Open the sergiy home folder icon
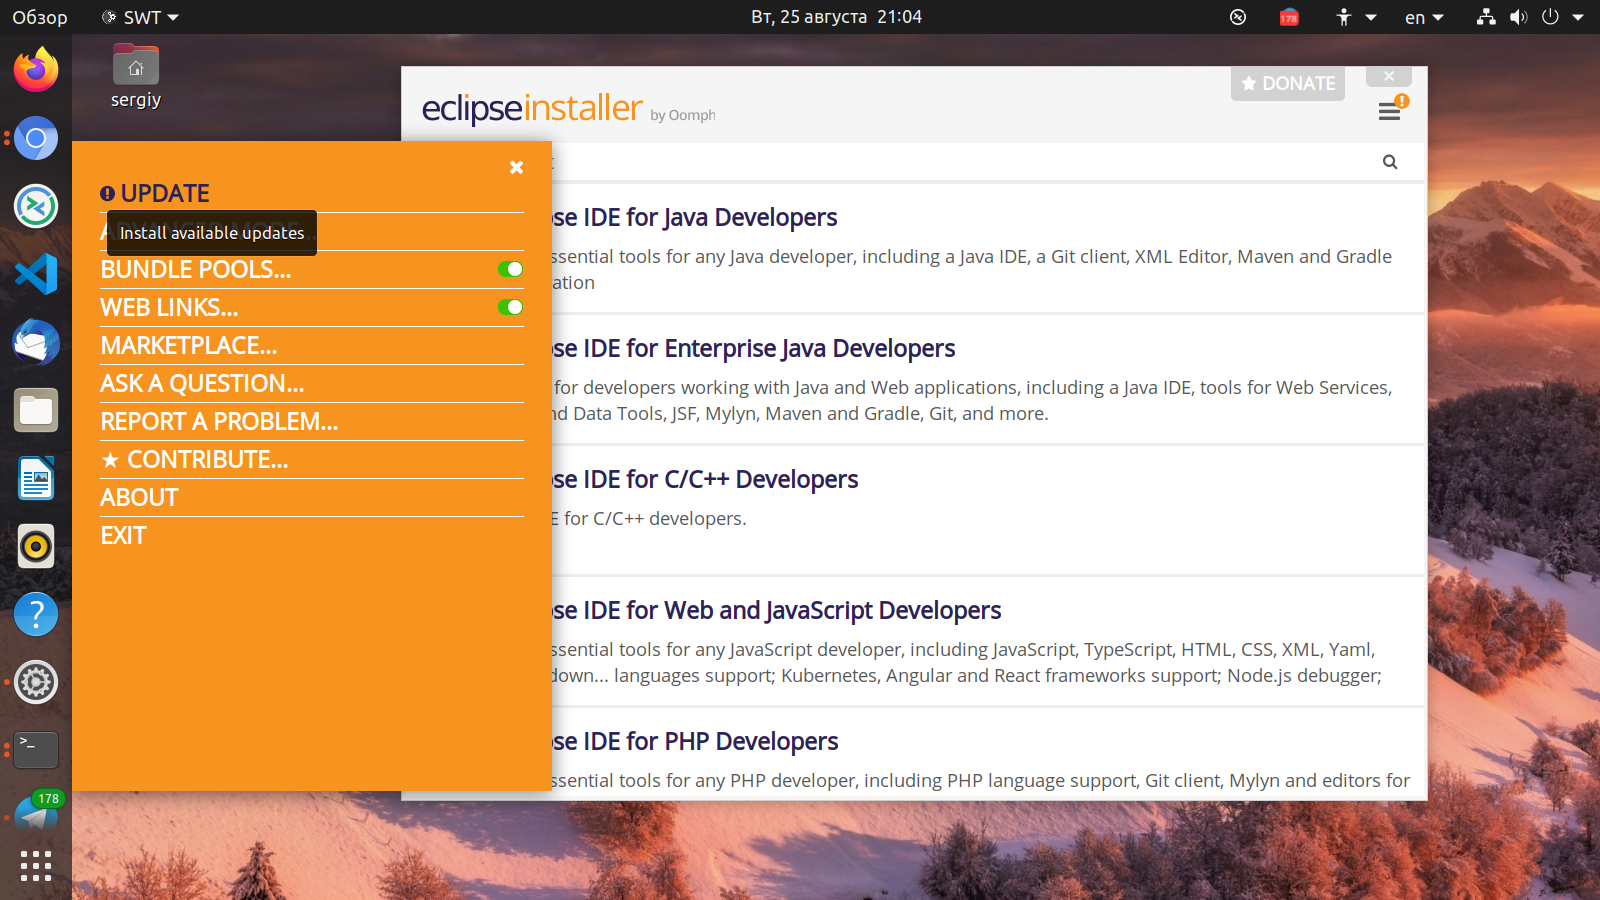The height and width of the screenshot is (900, 1600). tap(136, 68)
